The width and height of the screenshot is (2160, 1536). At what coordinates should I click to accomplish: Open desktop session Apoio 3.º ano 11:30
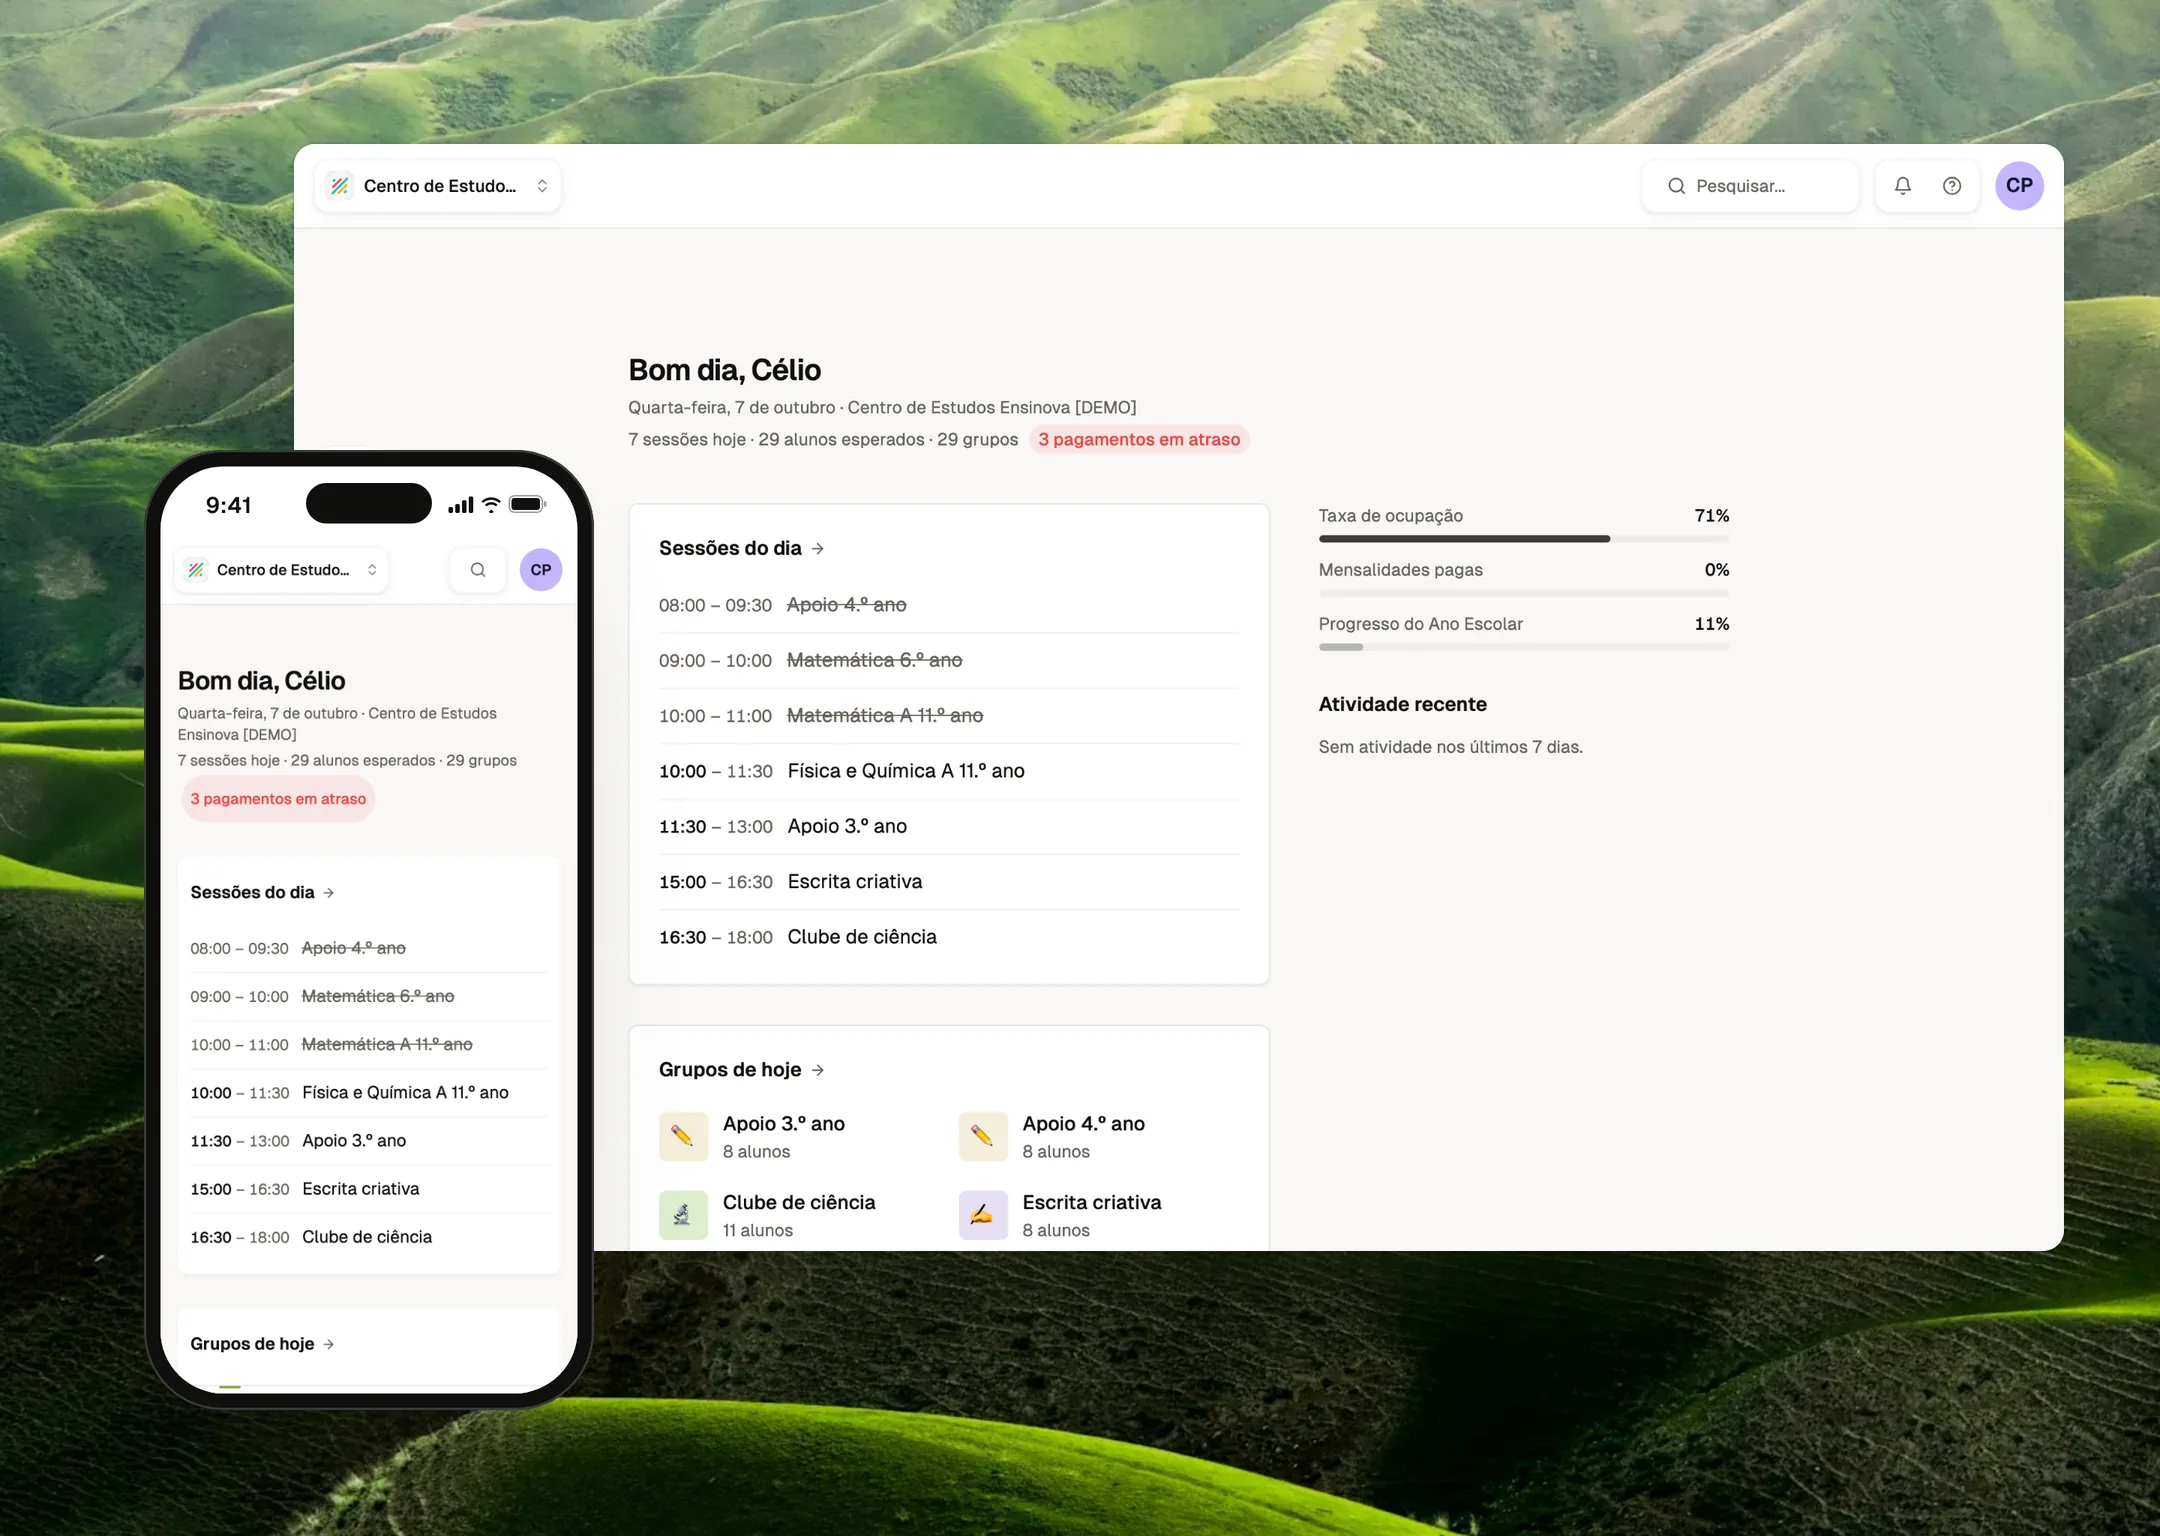click(948, 827)
